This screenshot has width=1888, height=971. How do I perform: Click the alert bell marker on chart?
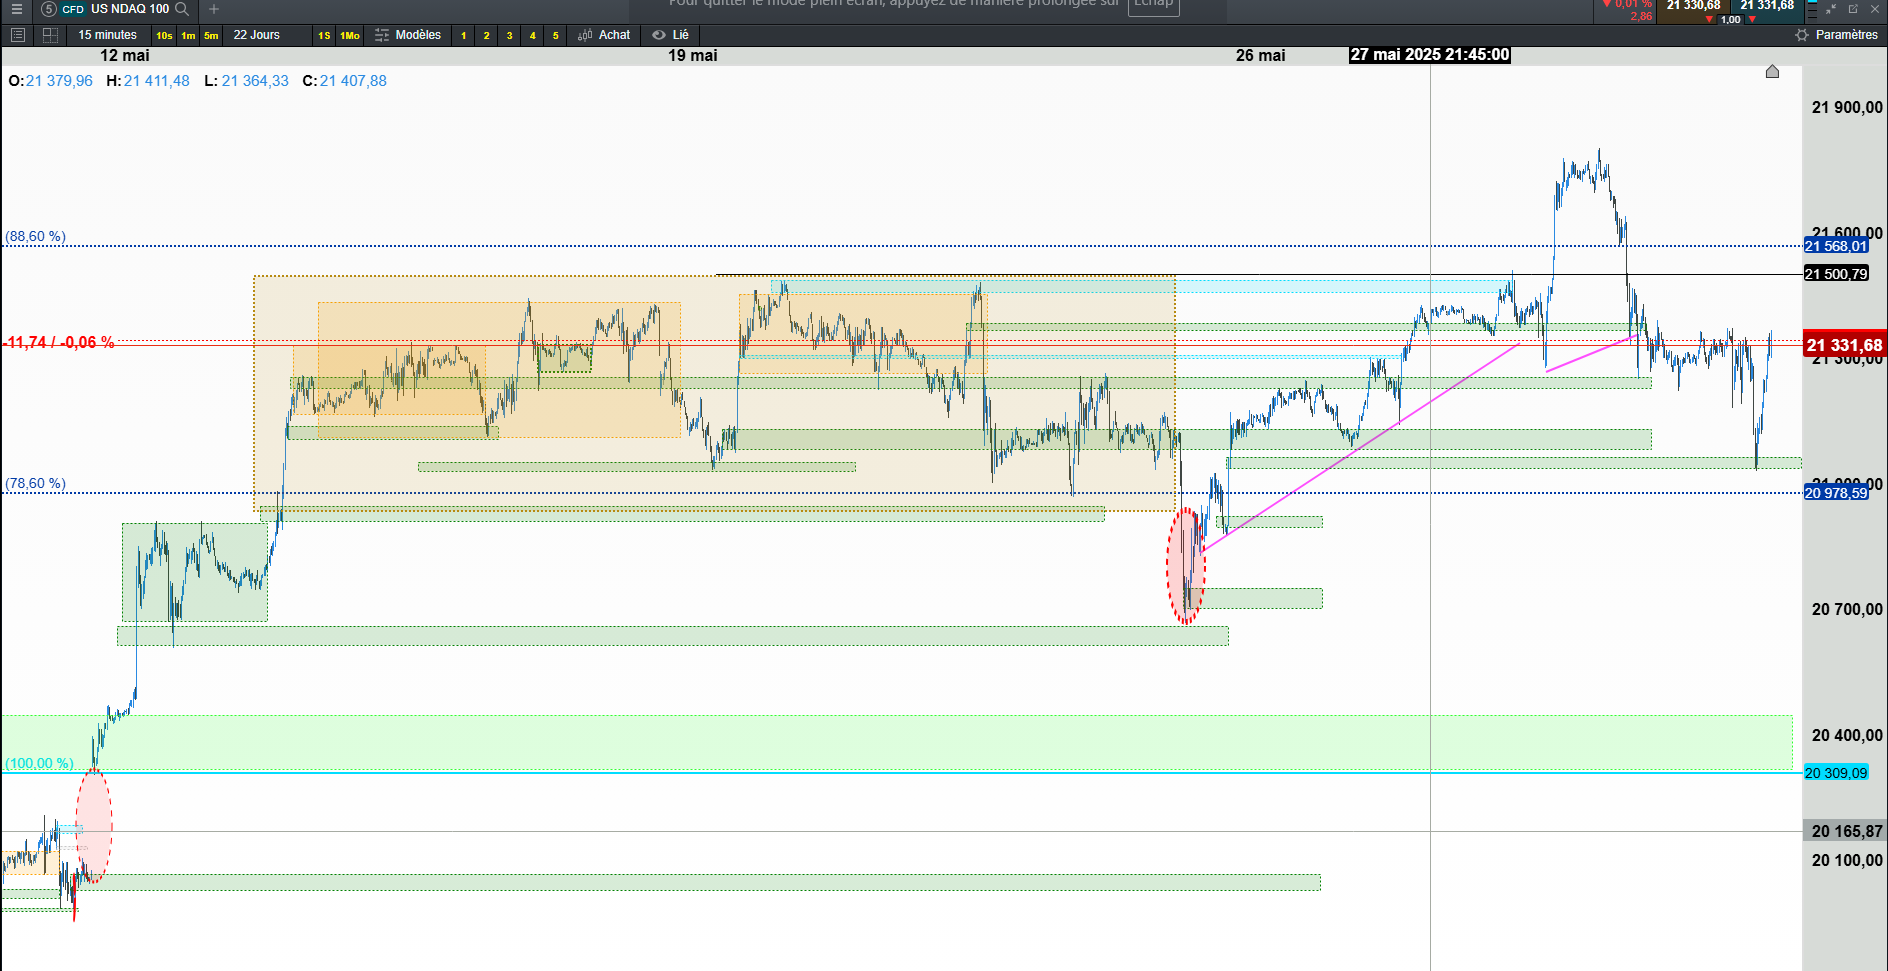coord(1772,71)
